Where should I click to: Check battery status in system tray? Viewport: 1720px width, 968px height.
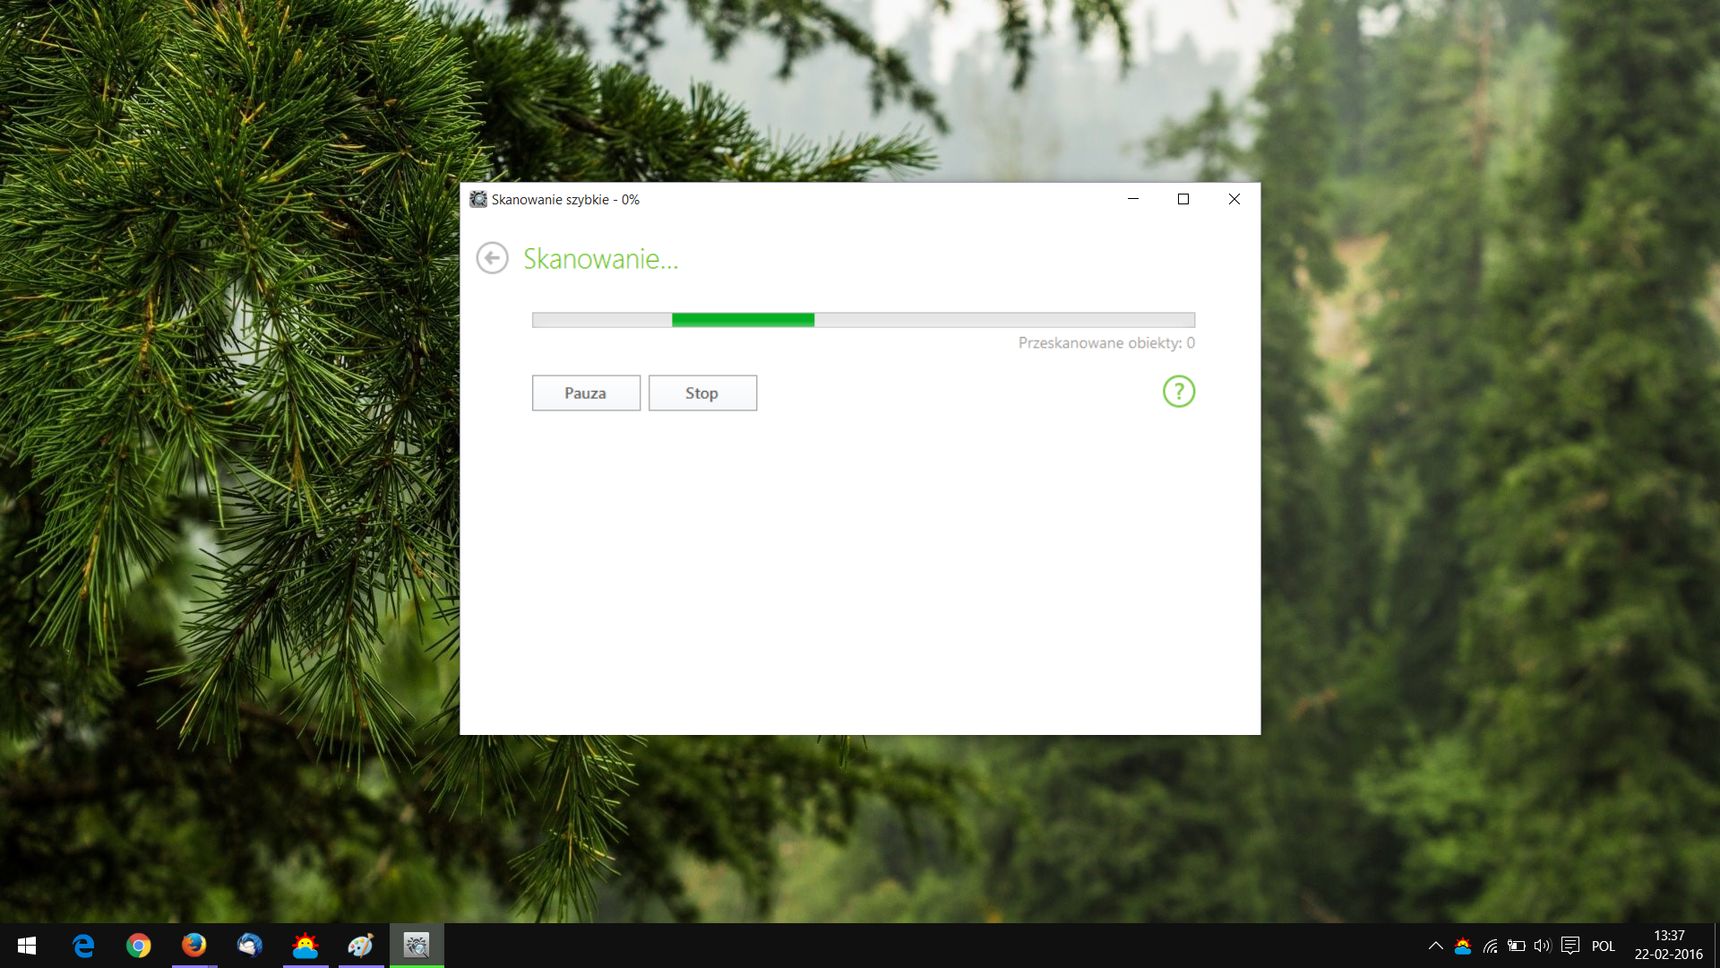pos(1516,946)
